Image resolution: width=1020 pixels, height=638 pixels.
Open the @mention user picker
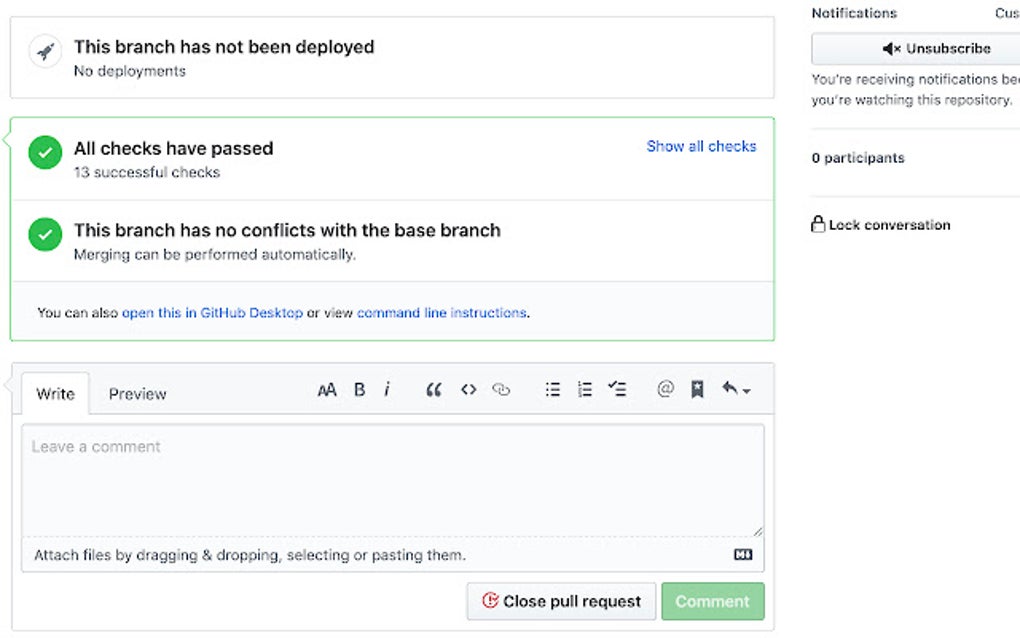666,389
